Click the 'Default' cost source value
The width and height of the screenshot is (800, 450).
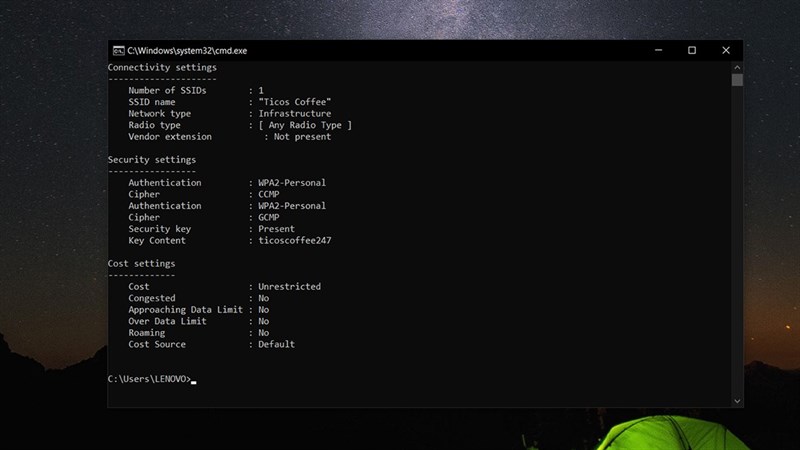tap(276, 344)
